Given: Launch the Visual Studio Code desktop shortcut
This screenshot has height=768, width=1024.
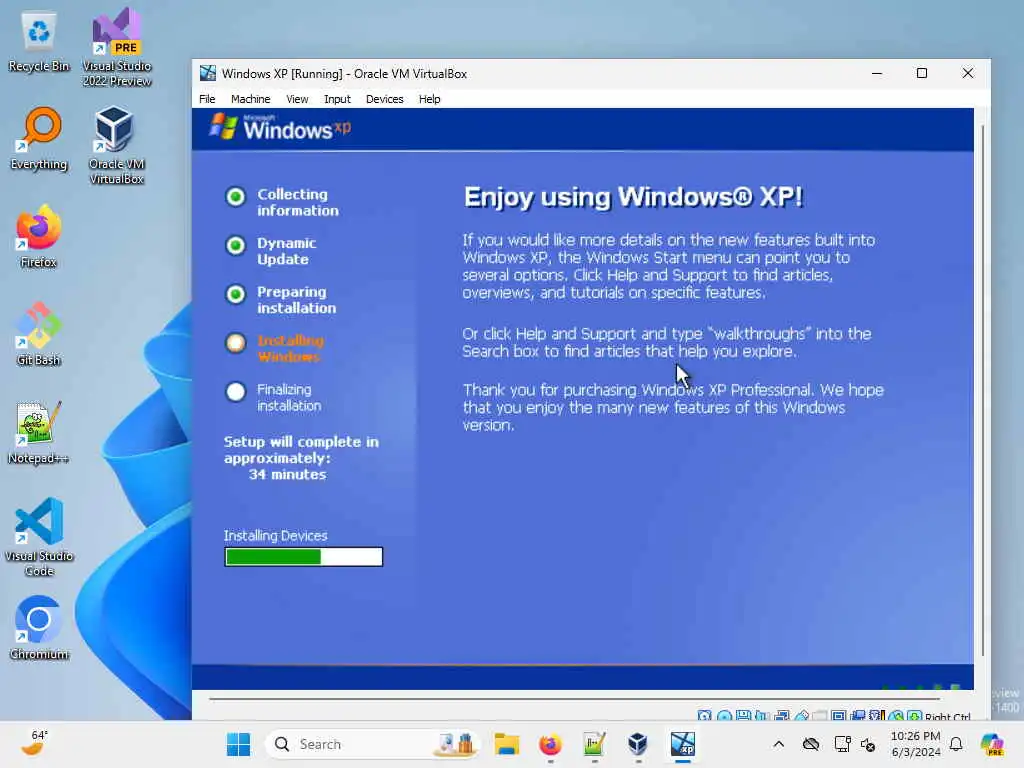Looking at the screenshot, I should 39,537.
